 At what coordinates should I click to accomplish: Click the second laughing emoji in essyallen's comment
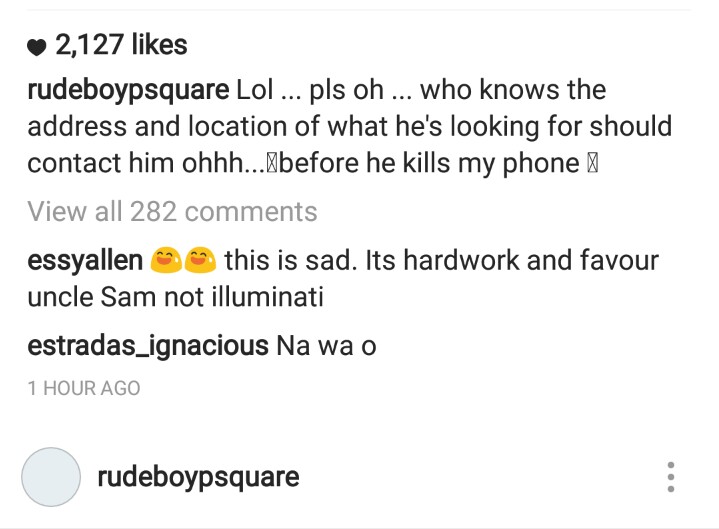pyautogui.click(x=200, y=260)
